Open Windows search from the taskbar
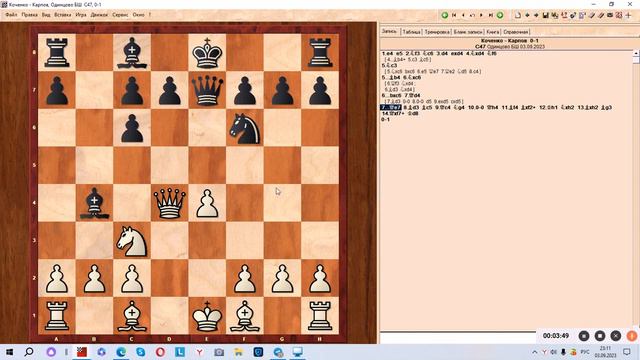 [29, 352]
